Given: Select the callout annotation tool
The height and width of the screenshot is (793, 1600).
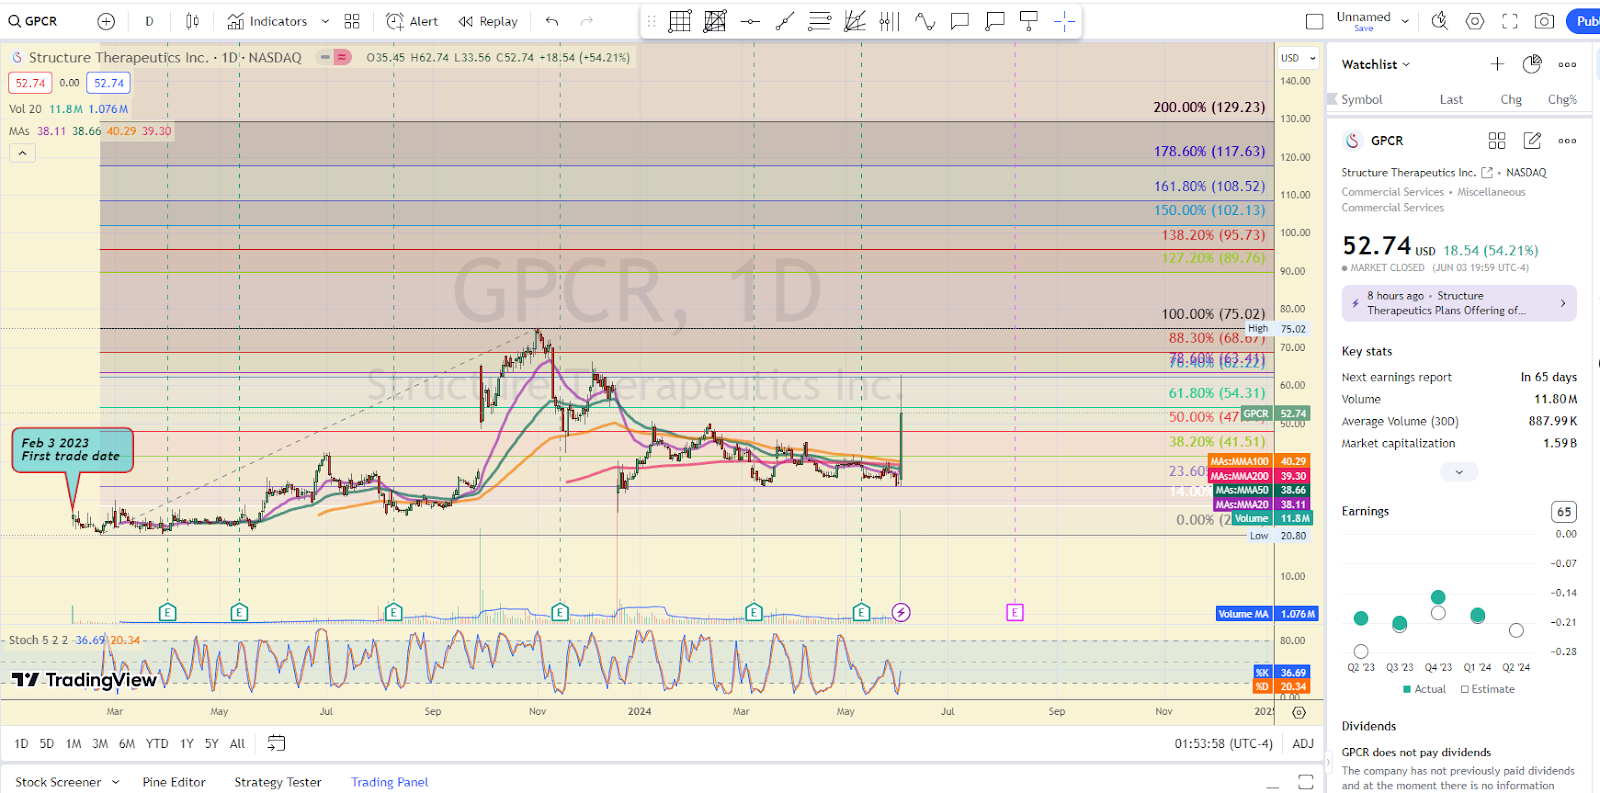Looking at the screenshot, I should pyautogui.click(x=995, y=21).
